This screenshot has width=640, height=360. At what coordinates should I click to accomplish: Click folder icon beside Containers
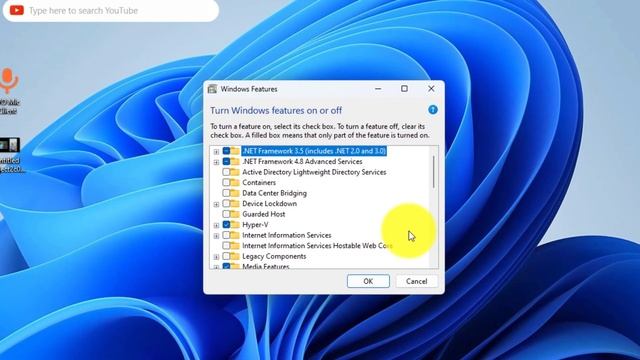(235, 182)
